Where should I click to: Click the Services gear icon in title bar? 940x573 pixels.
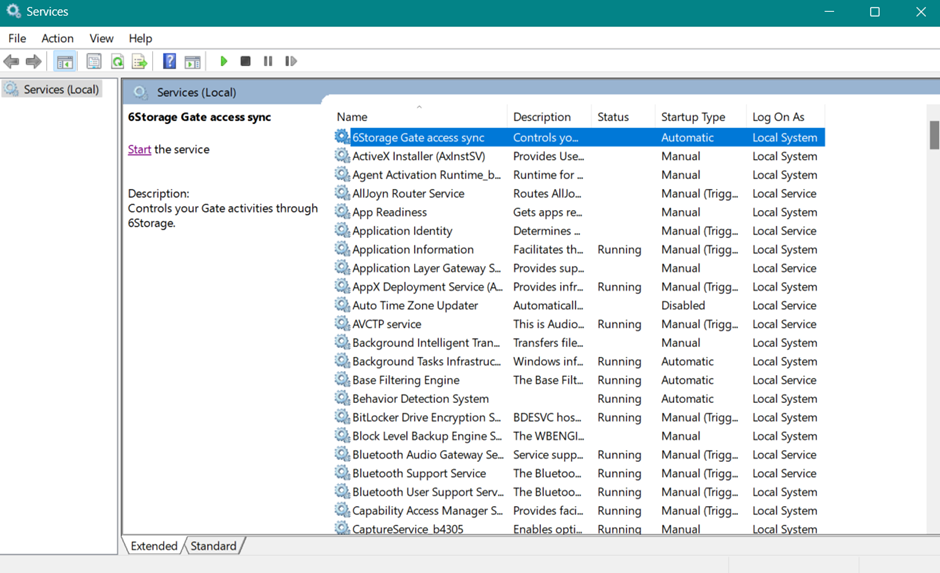pos(13,11)
